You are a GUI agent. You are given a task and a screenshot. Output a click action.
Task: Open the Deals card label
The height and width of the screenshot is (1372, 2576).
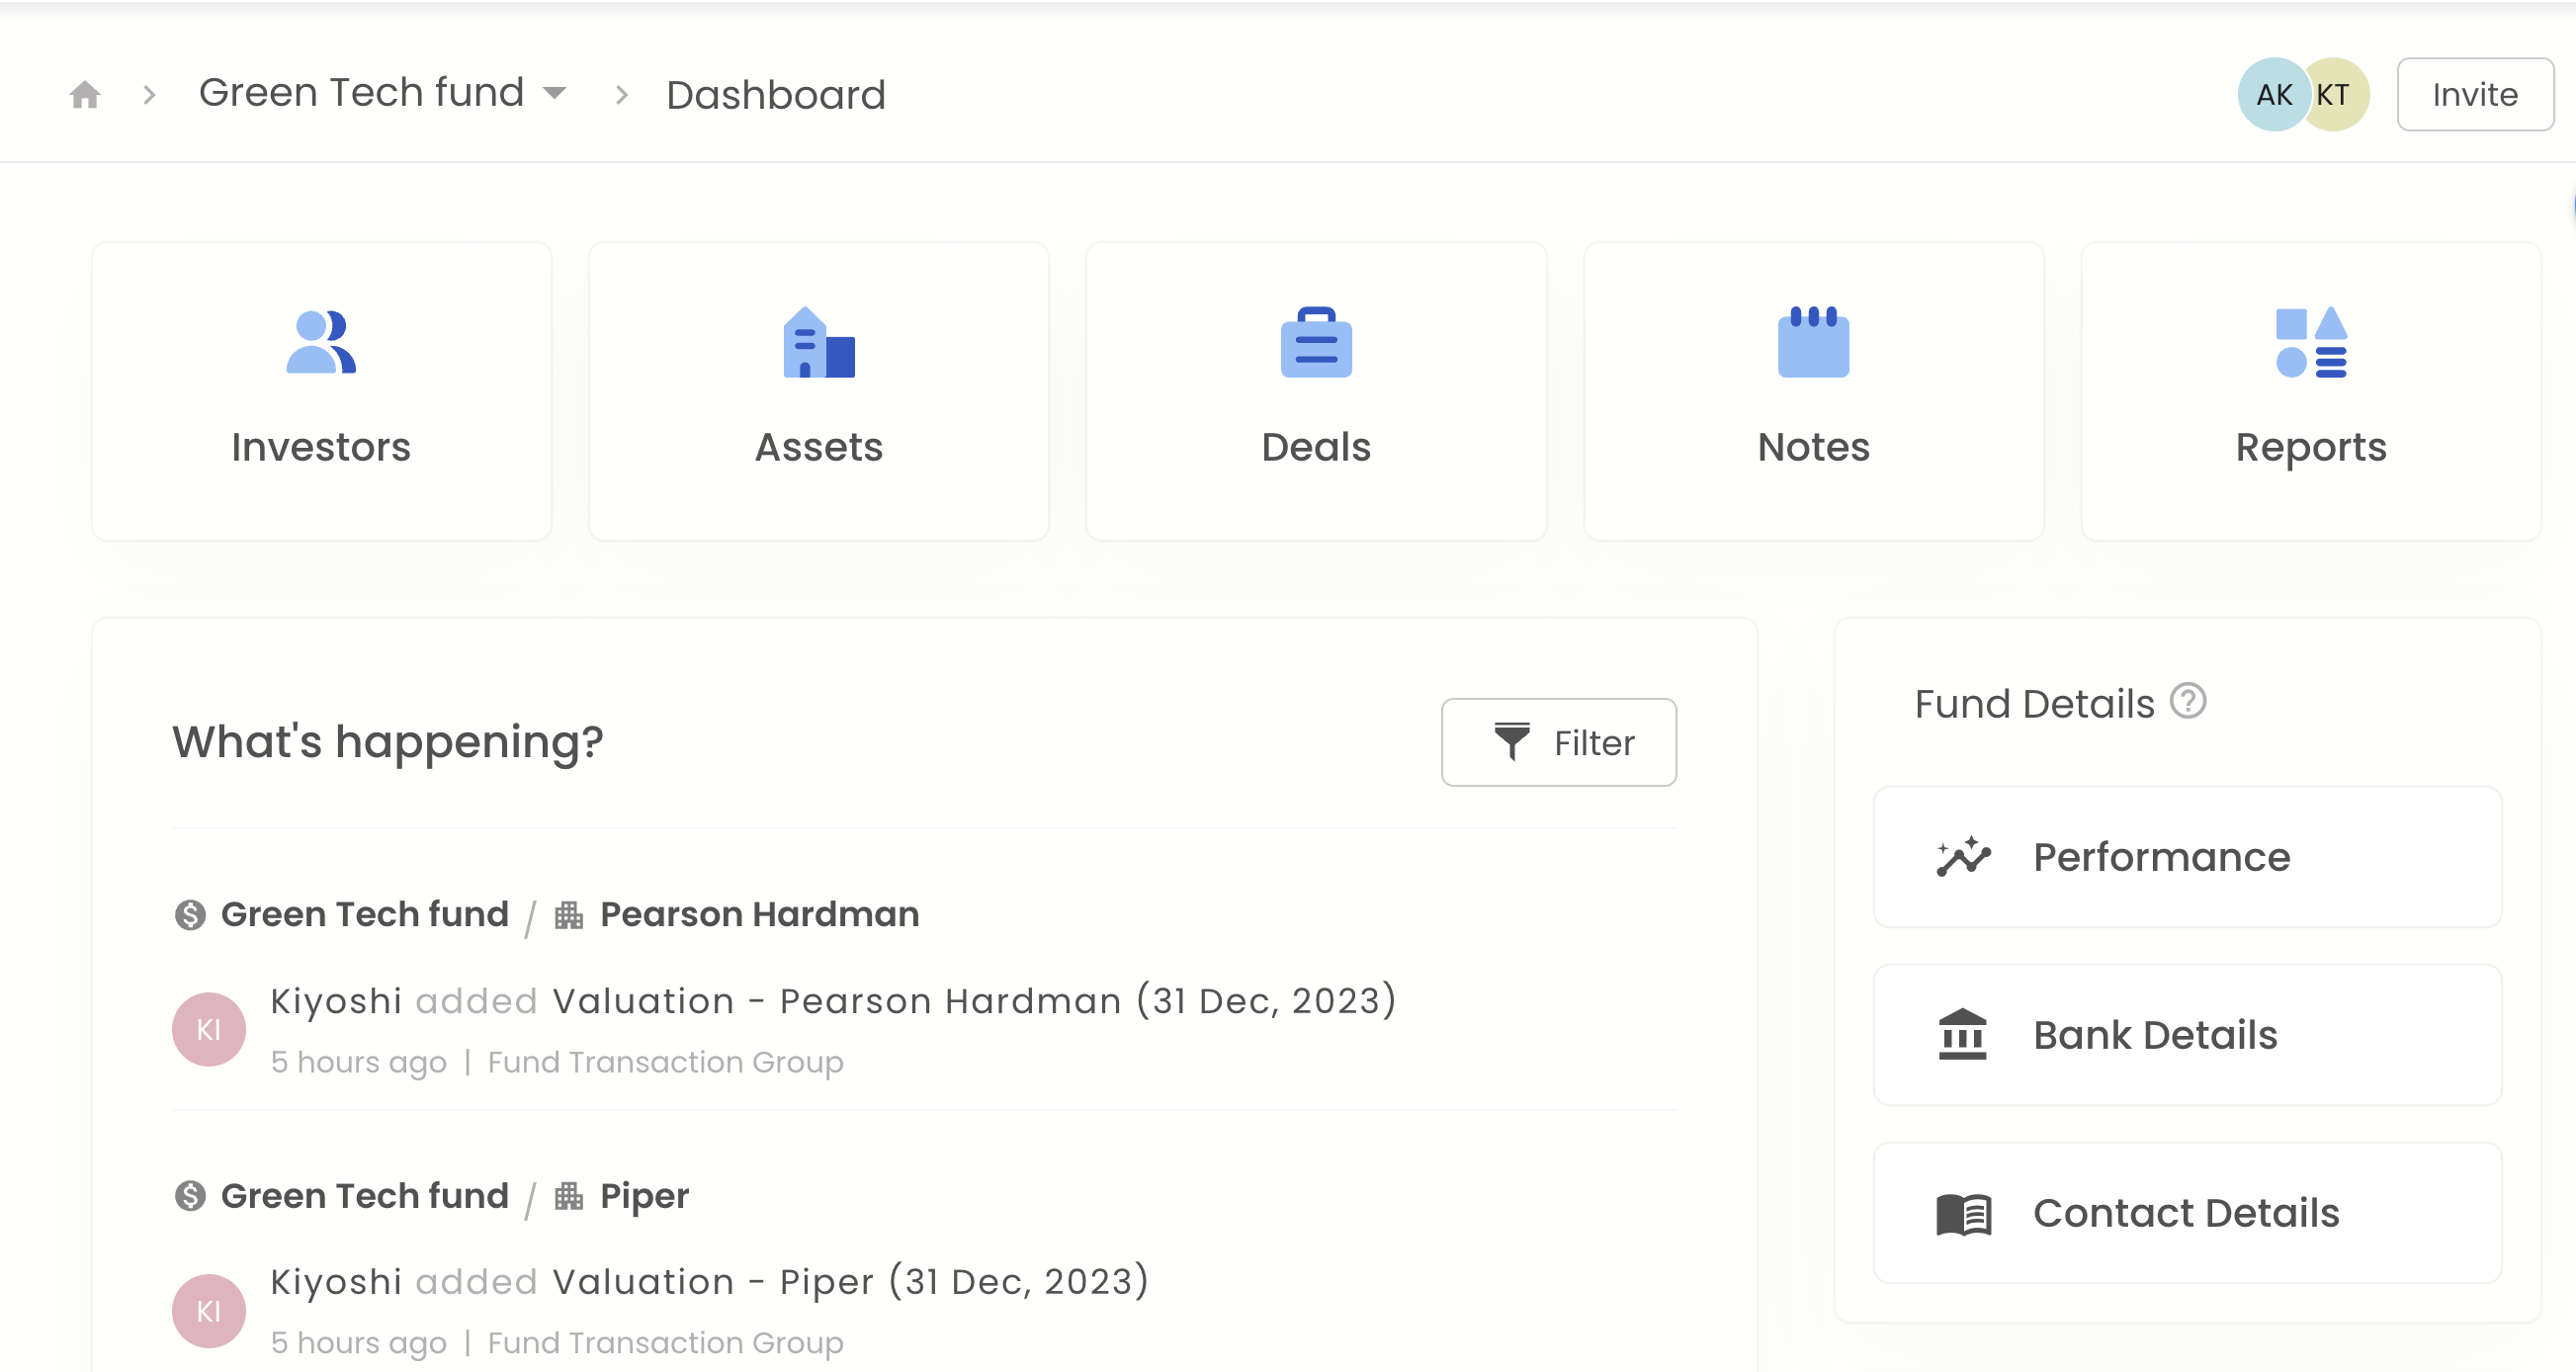pyautogui.click(x=1316, y=447)
